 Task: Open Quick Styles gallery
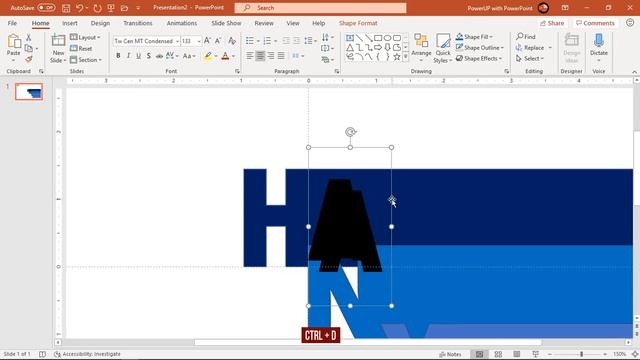point(443,48)
